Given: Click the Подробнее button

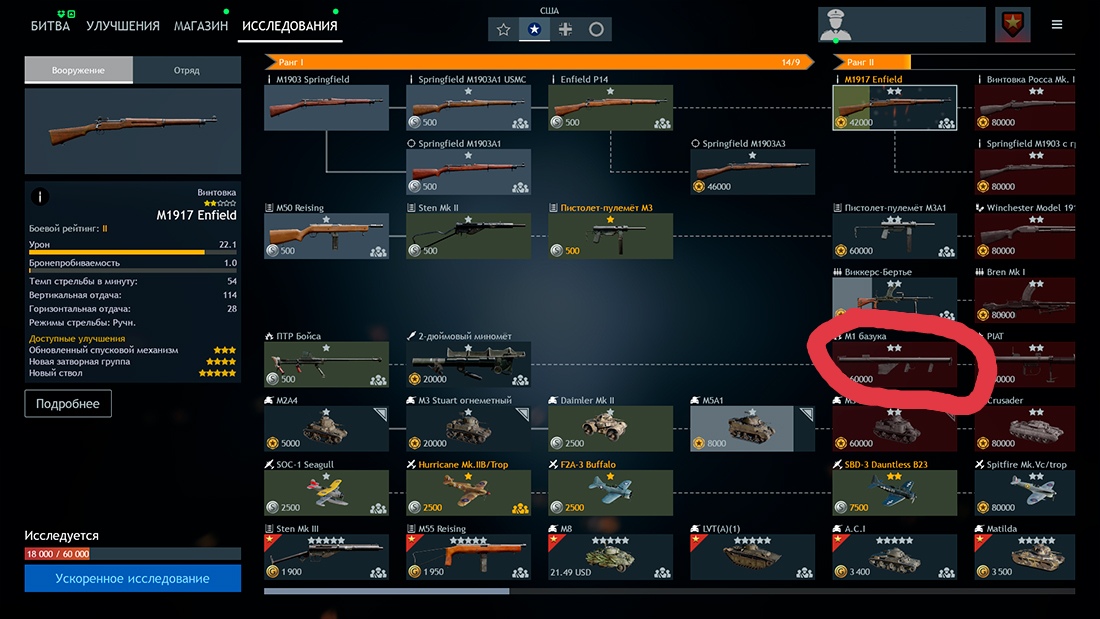Looking at the screenshot, I should [68, 404].
